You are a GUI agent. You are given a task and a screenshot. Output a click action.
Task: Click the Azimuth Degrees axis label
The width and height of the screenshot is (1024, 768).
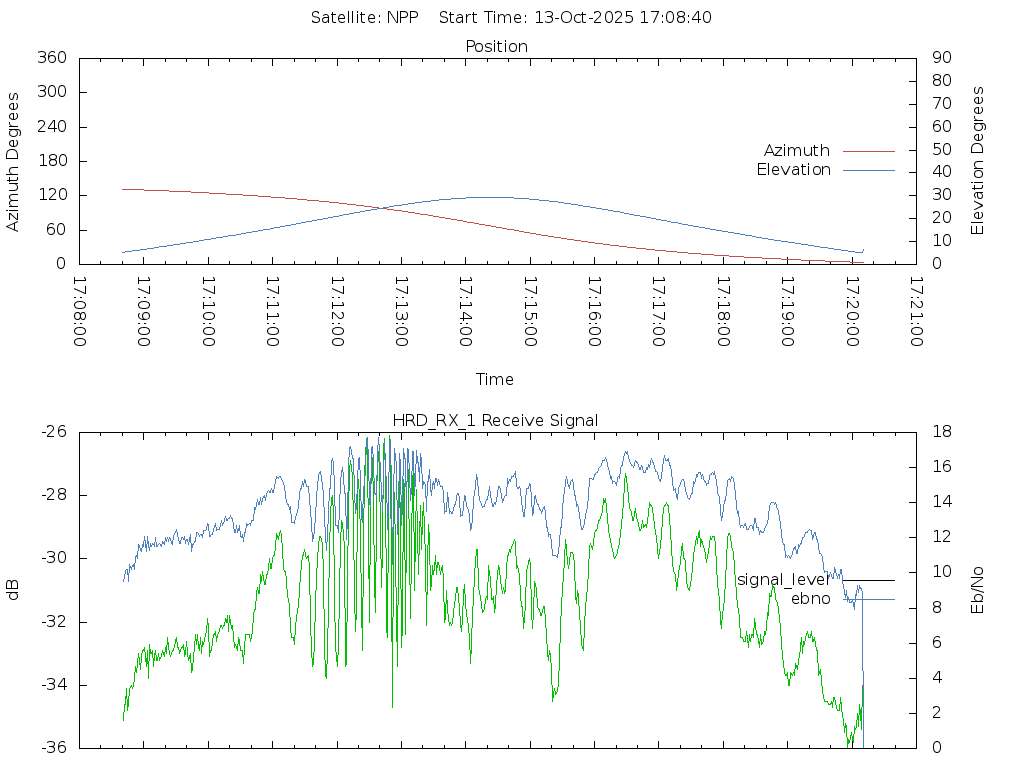(13, 161)
